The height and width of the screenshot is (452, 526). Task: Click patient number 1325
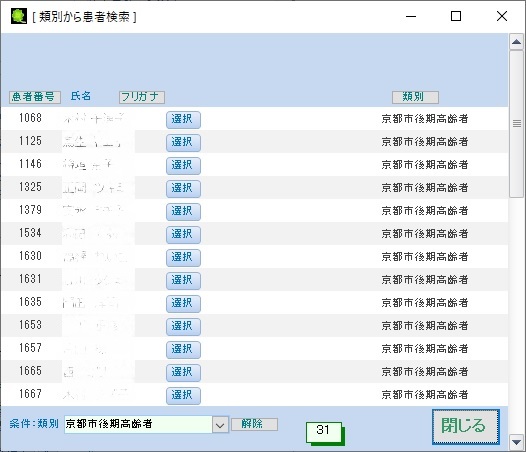tap(31, 187)
